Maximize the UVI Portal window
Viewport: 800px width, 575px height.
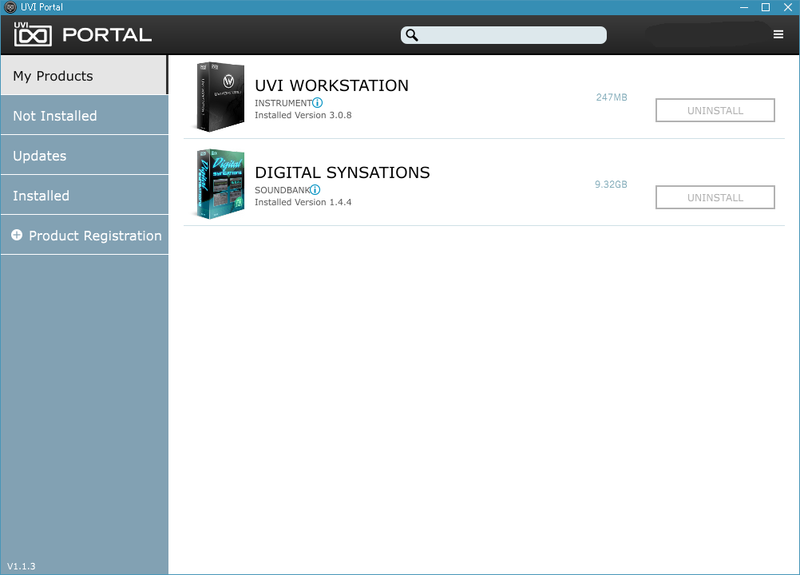point(766,7)
